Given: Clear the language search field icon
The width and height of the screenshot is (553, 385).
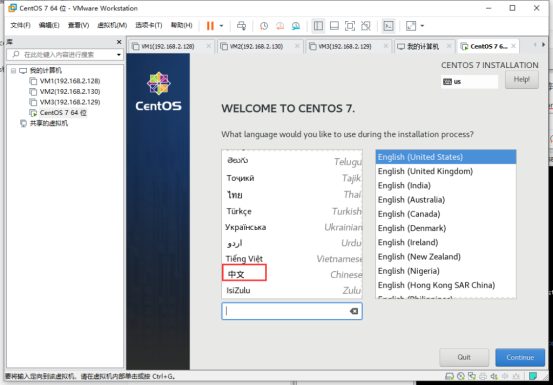Looking at the screenshot, I should click(x=353, y=311).
